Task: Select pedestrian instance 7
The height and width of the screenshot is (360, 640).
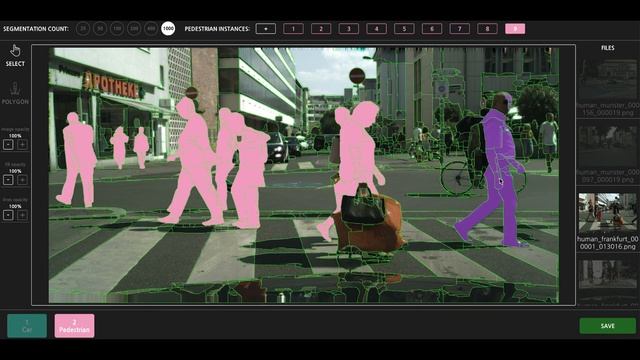Action: click(x=460, y=29)
